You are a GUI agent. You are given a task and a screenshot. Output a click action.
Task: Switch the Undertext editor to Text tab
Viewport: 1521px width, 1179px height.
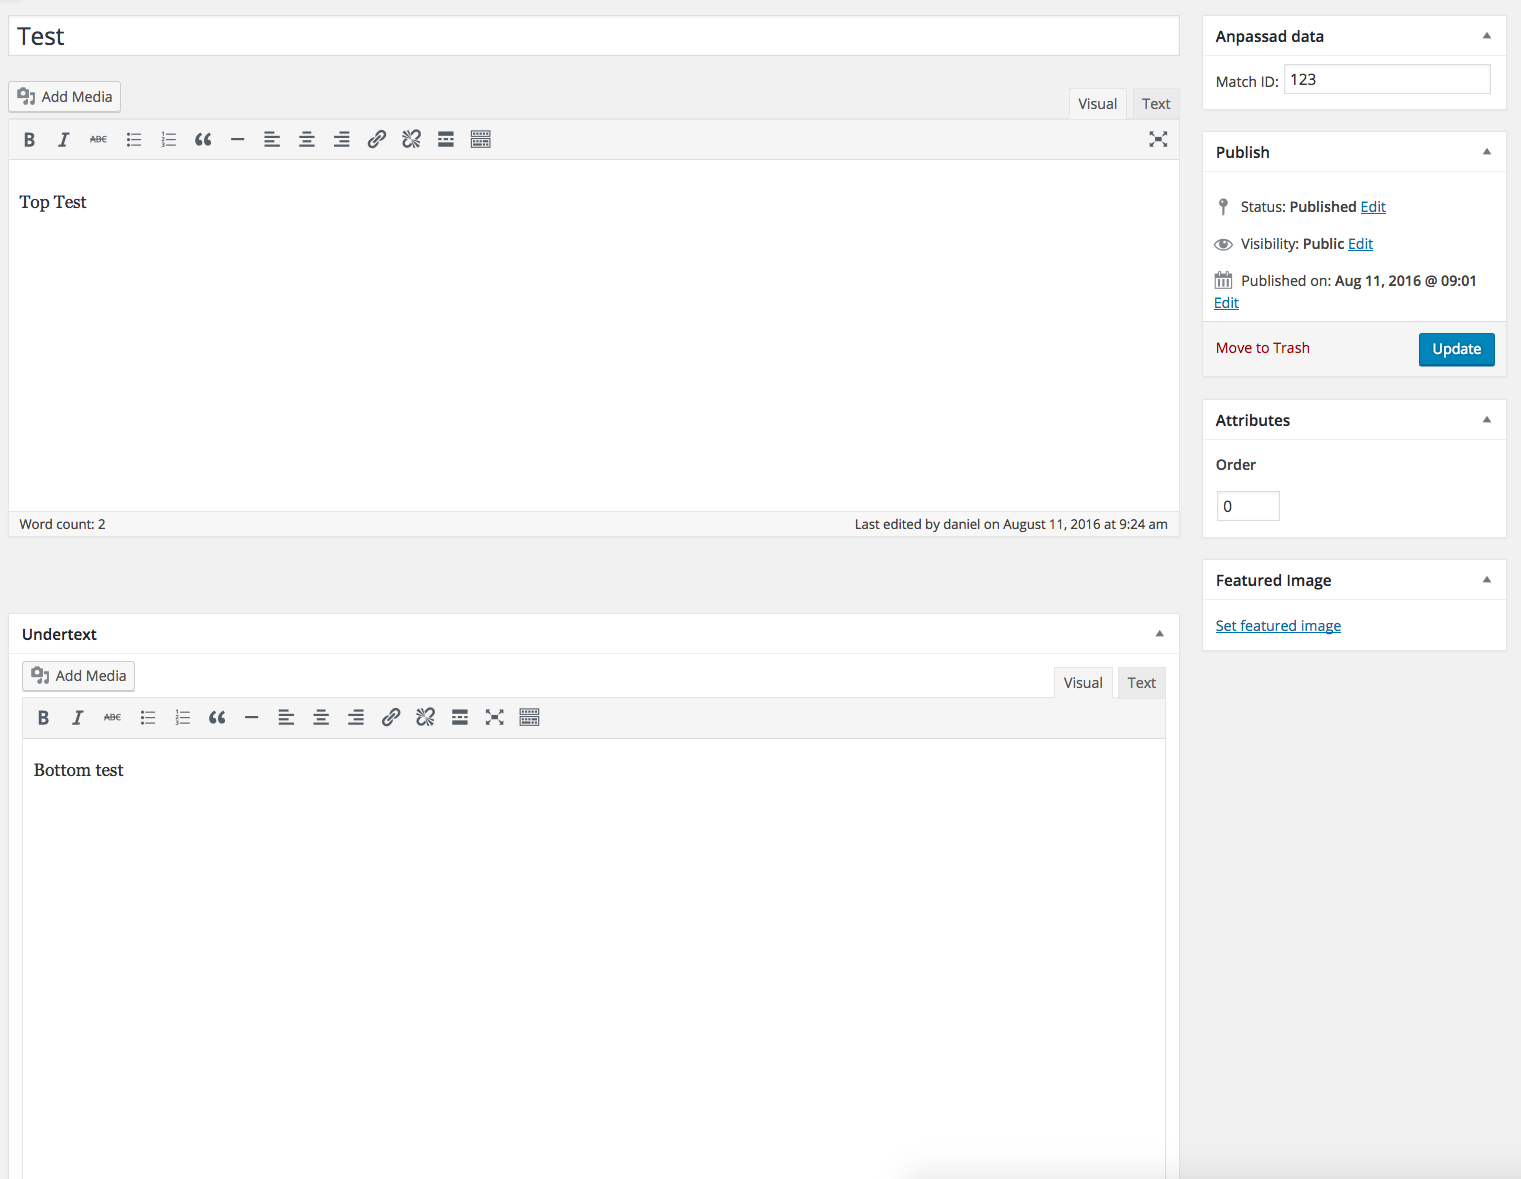(1141, 683)
